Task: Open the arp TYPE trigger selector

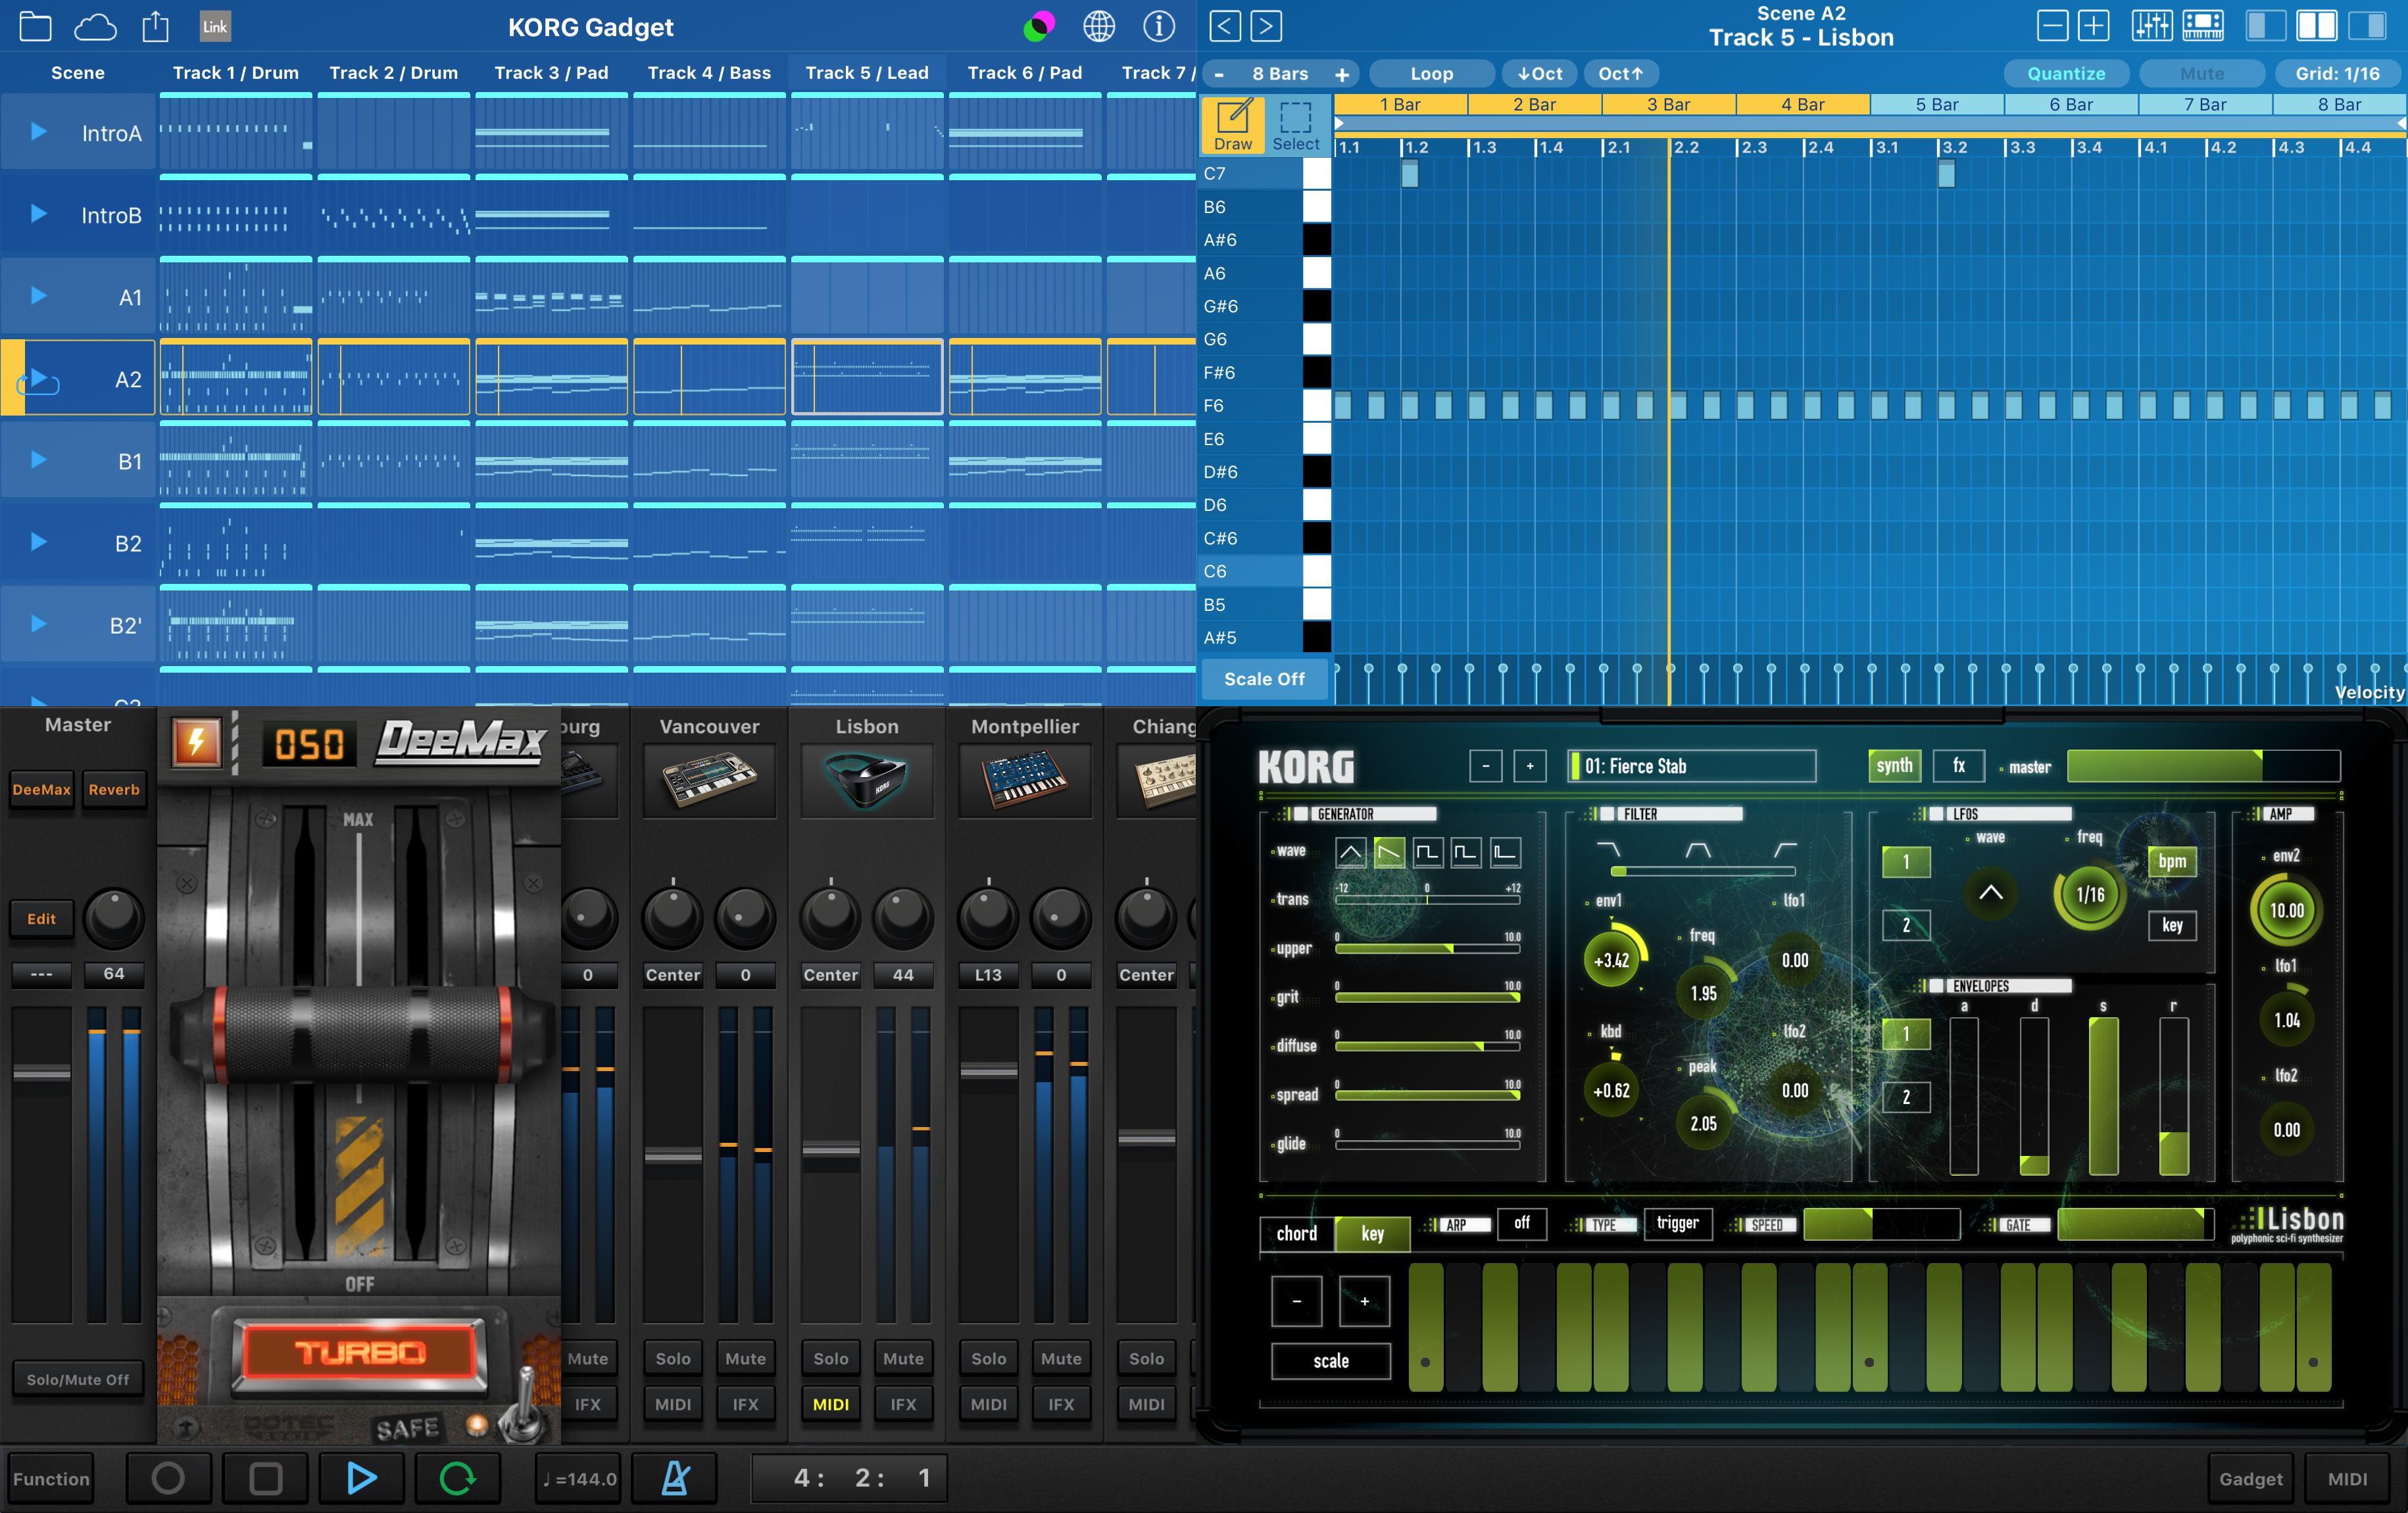Action: coord(1677,1223)
